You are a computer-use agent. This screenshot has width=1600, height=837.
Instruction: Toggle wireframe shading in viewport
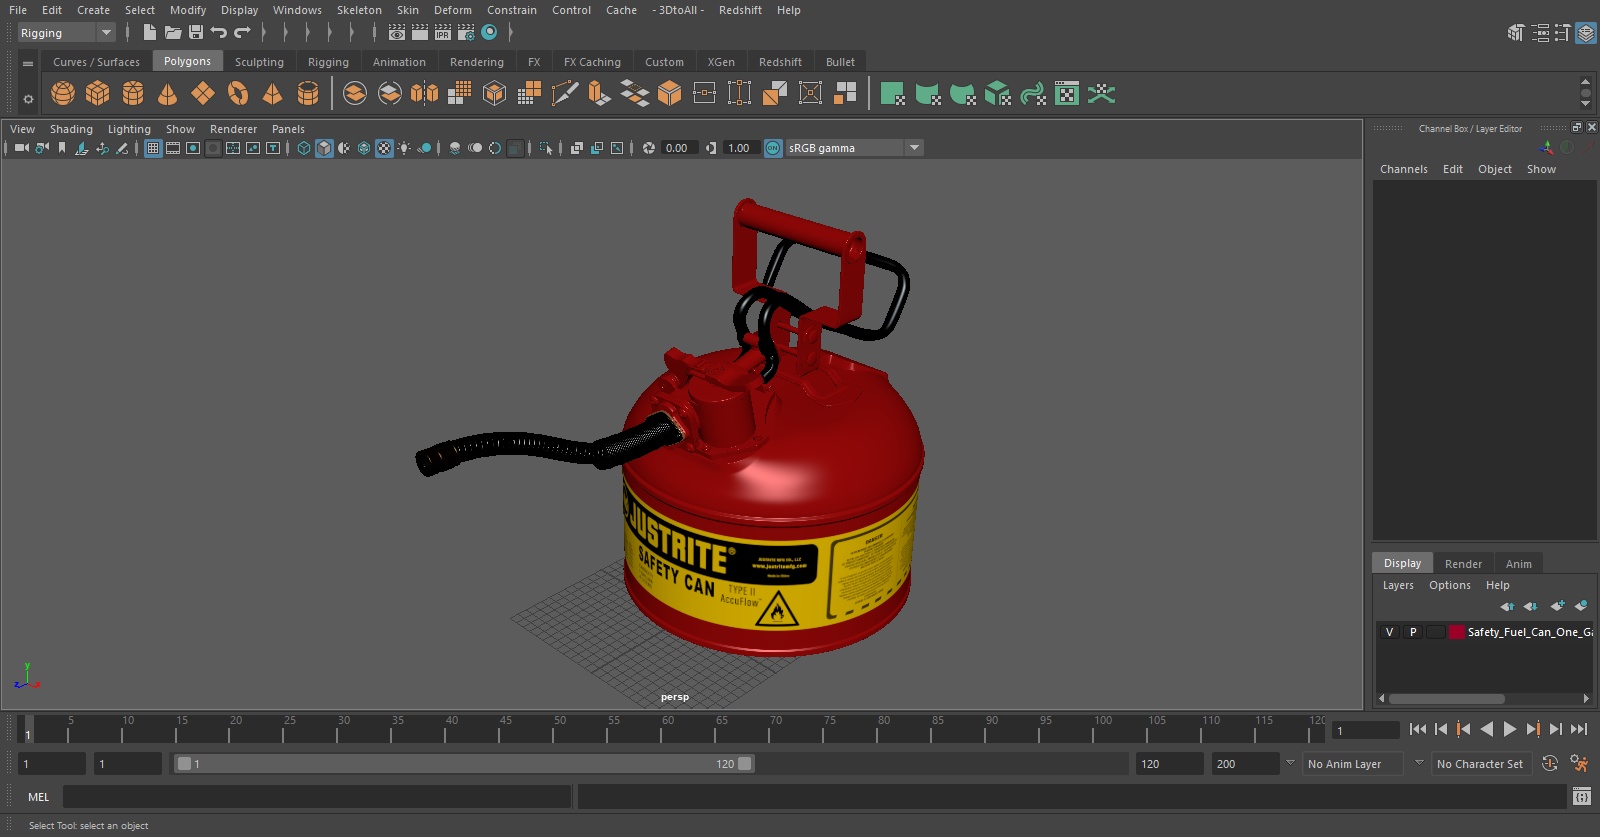coord(304,148)
